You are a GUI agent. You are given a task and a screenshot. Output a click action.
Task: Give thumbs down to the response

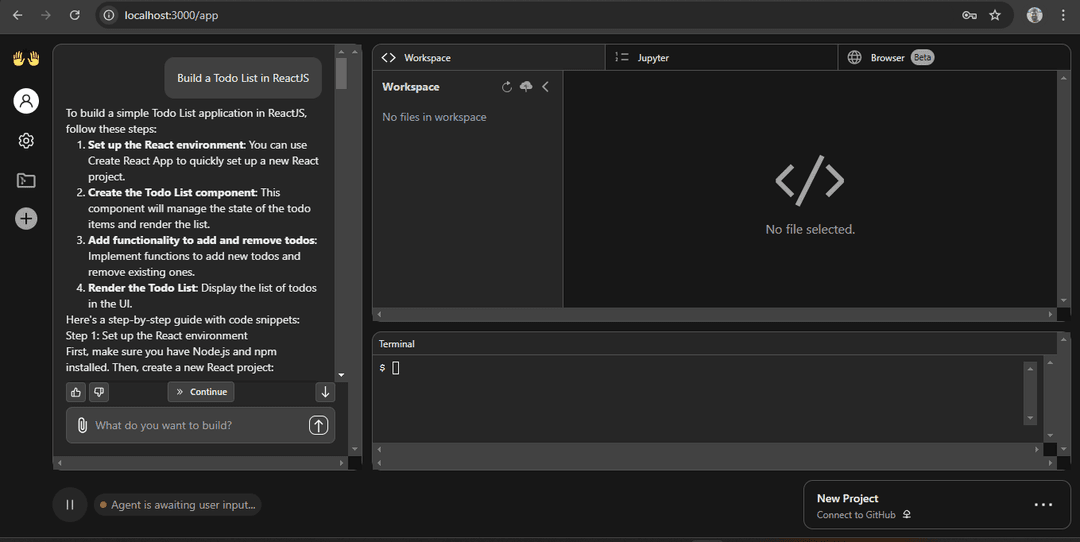[x=99, y=392]
